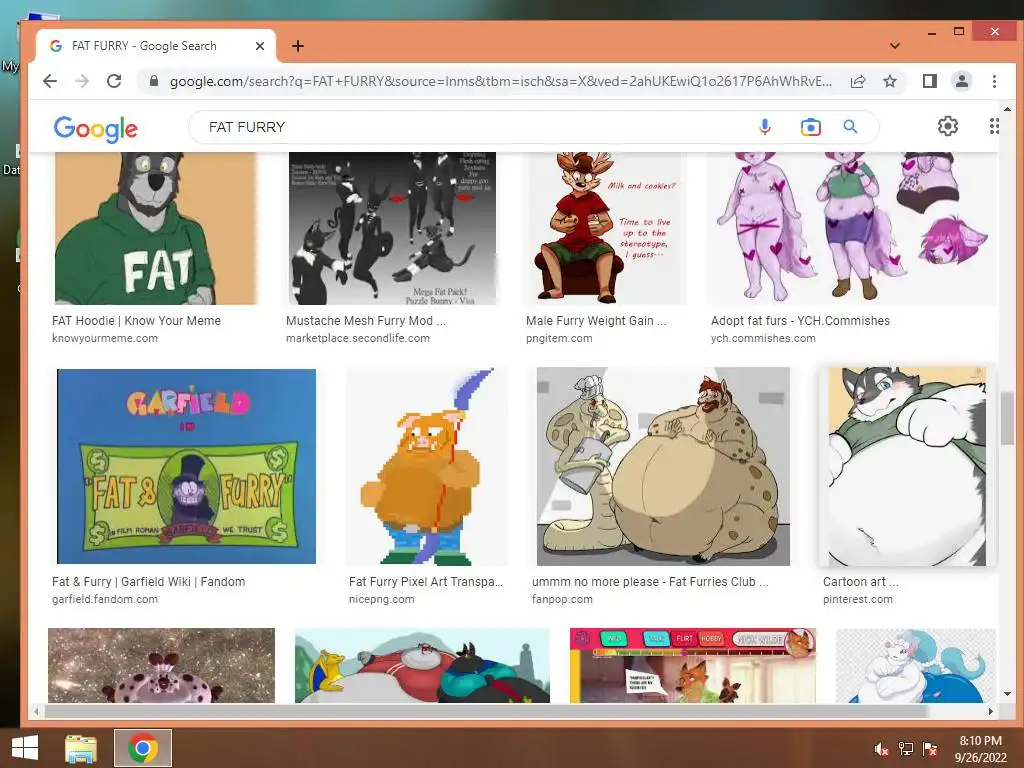Viewport: 1024px width, 768px height.
Task: Open the Nick Wilde comic thumbnail
Action: tap(692, 665)
